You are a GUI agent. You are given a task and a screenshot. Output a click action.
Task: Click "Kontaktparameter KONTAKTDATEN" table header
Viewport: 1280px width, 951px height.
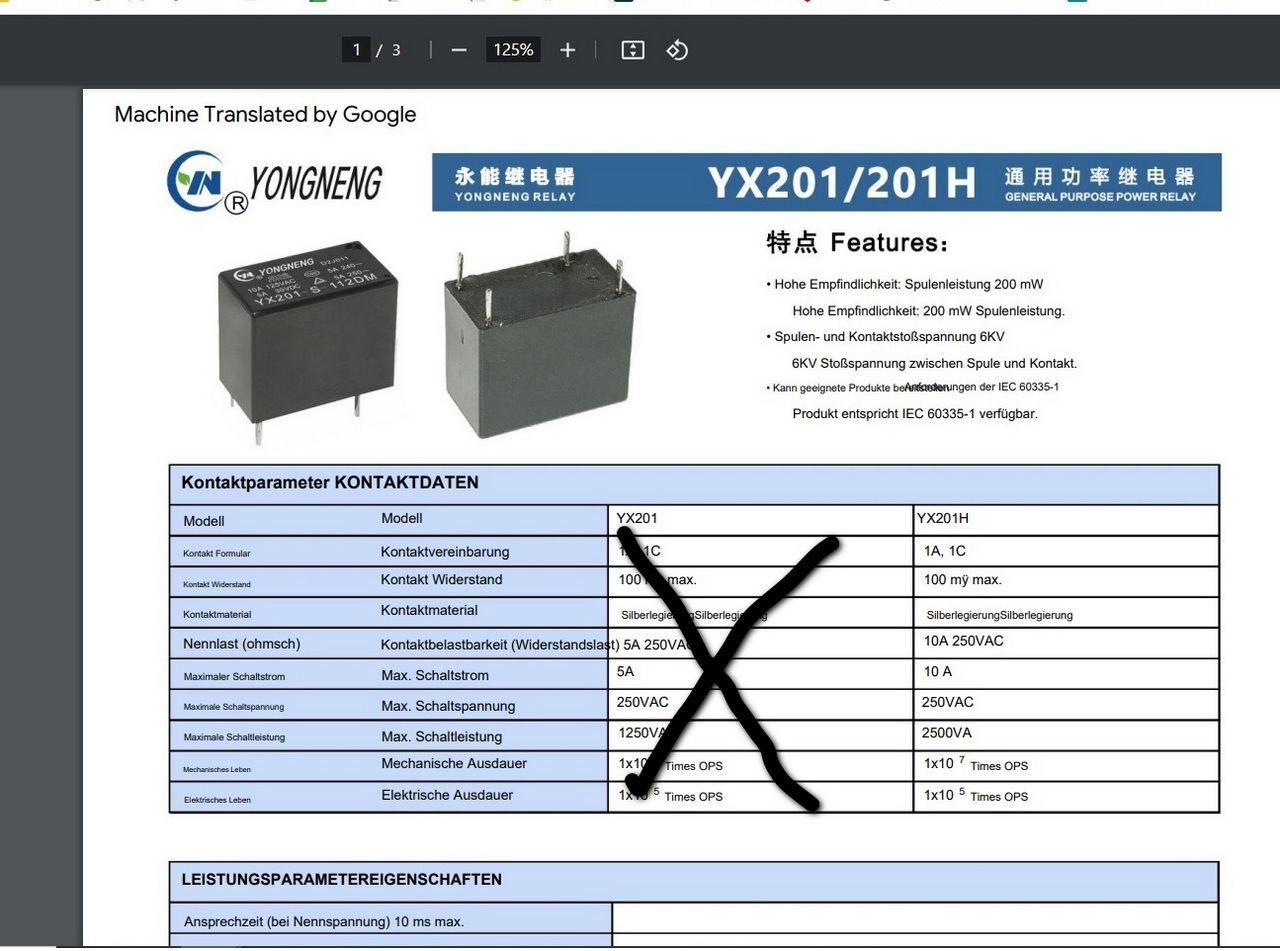click(x=330, y=483)
